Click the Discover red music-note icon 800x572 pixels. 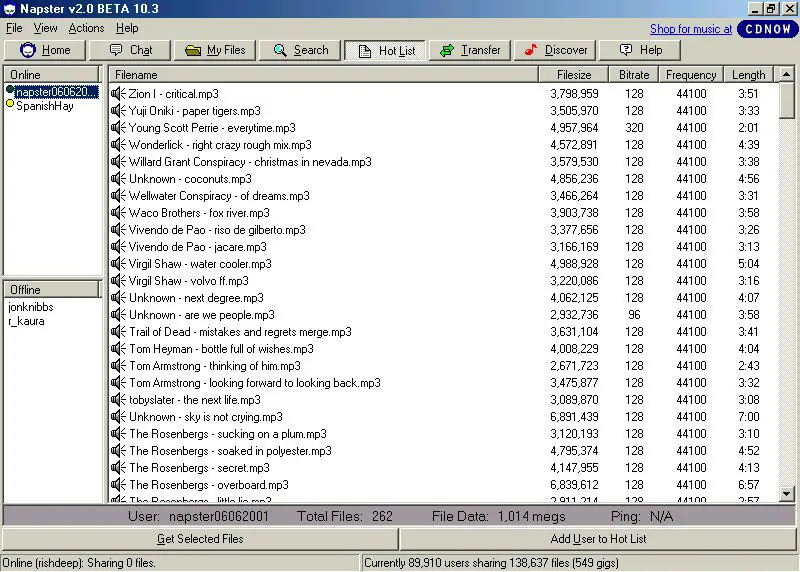click(x=531, y=50)
